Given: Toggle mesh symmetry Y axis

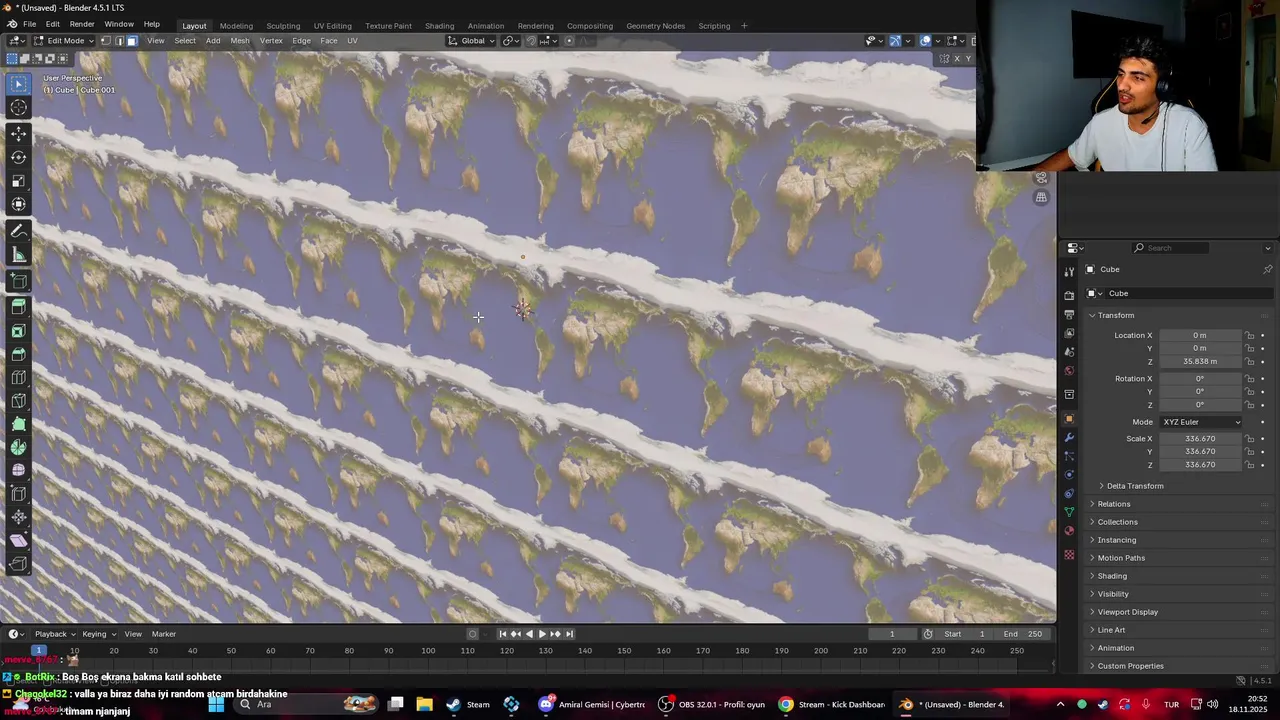Looking at the screenshot, I should click(968, 59).
